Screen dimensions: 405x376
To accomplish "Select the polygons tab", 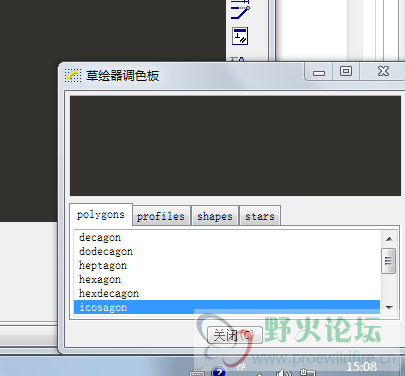I will (101, 214).
